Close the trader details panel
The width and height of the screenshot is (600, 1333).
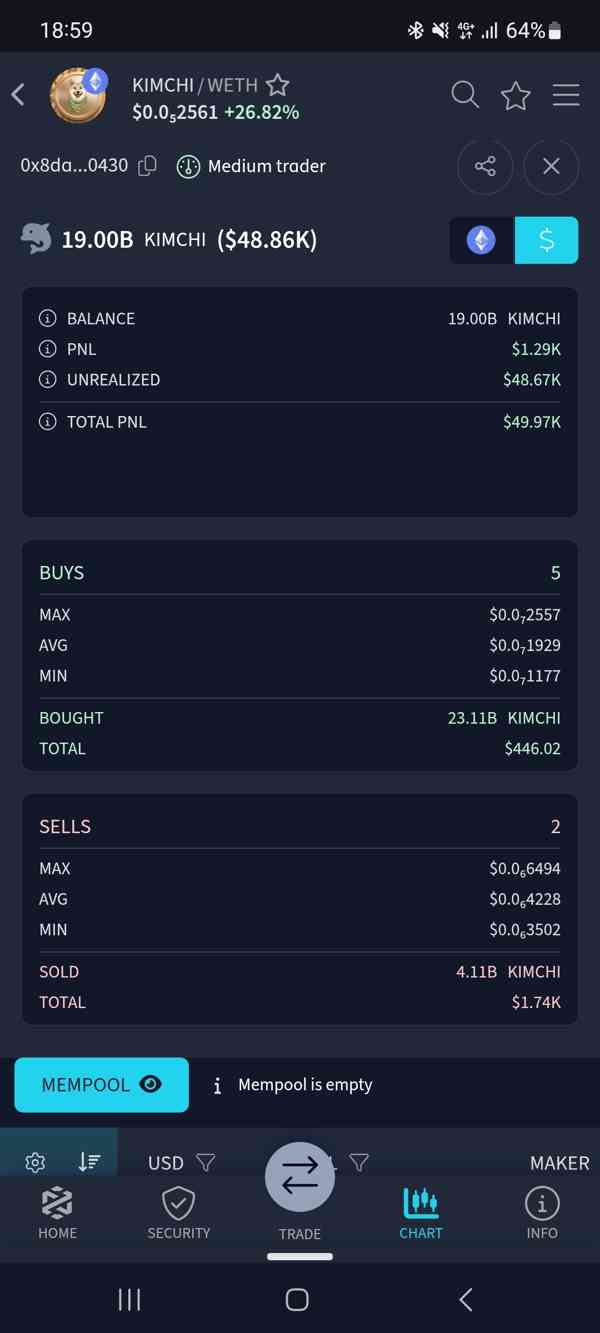(x=551, y=166)
